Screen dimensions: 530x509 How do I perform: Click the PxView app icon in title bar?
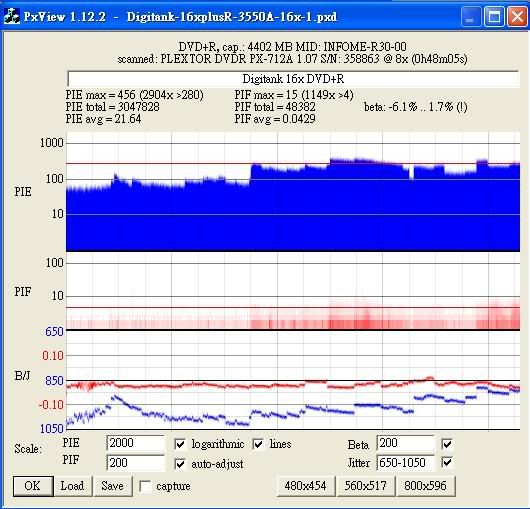(x=12, y=16)
